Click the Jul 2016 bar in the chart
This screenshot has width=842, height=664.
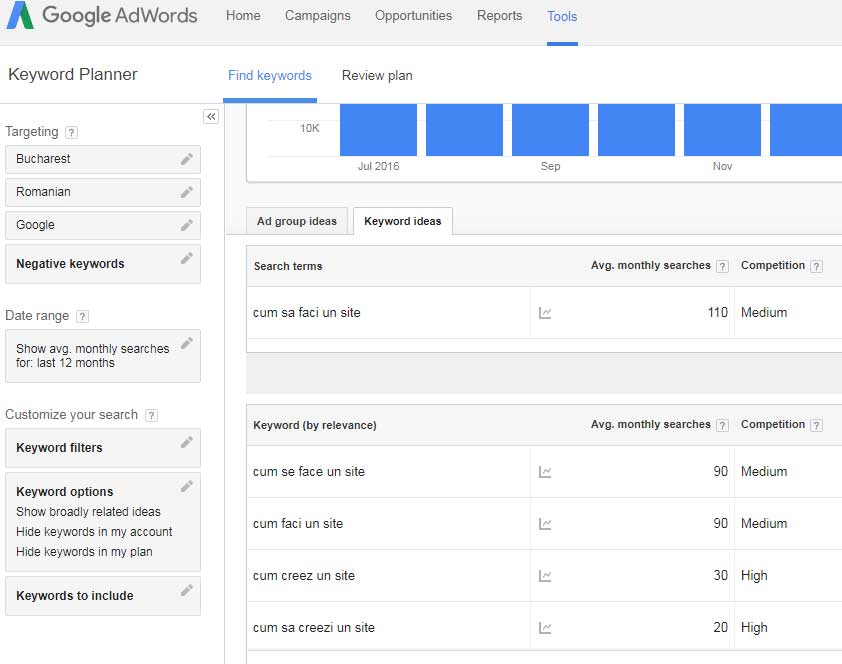[x=378, y=130]
